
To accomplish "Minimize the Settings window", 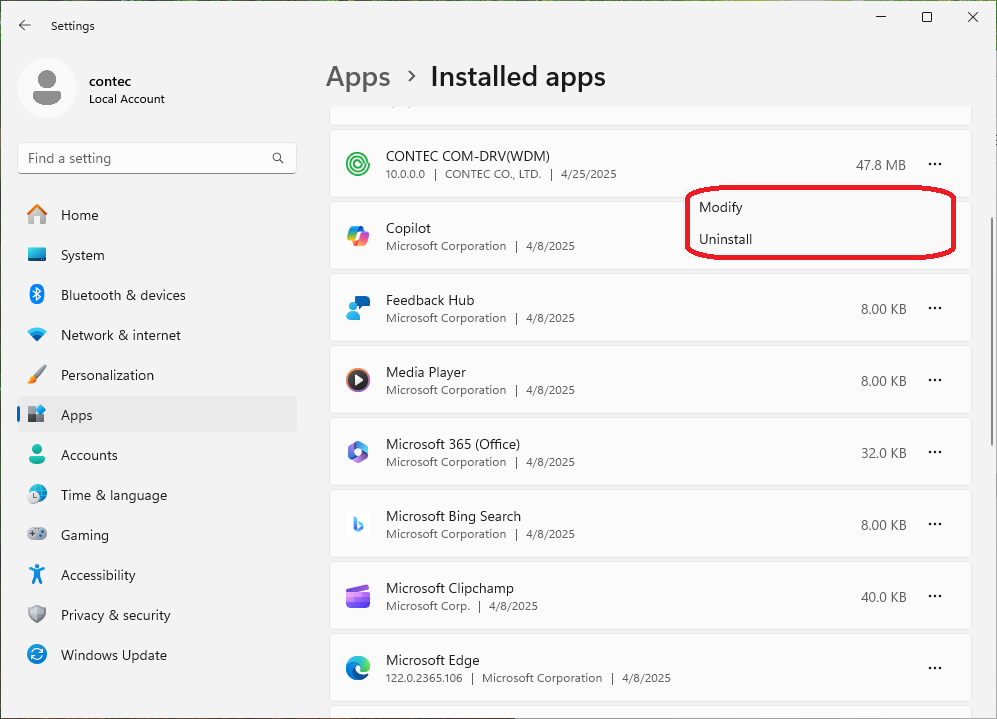I will tap(881, 17).
